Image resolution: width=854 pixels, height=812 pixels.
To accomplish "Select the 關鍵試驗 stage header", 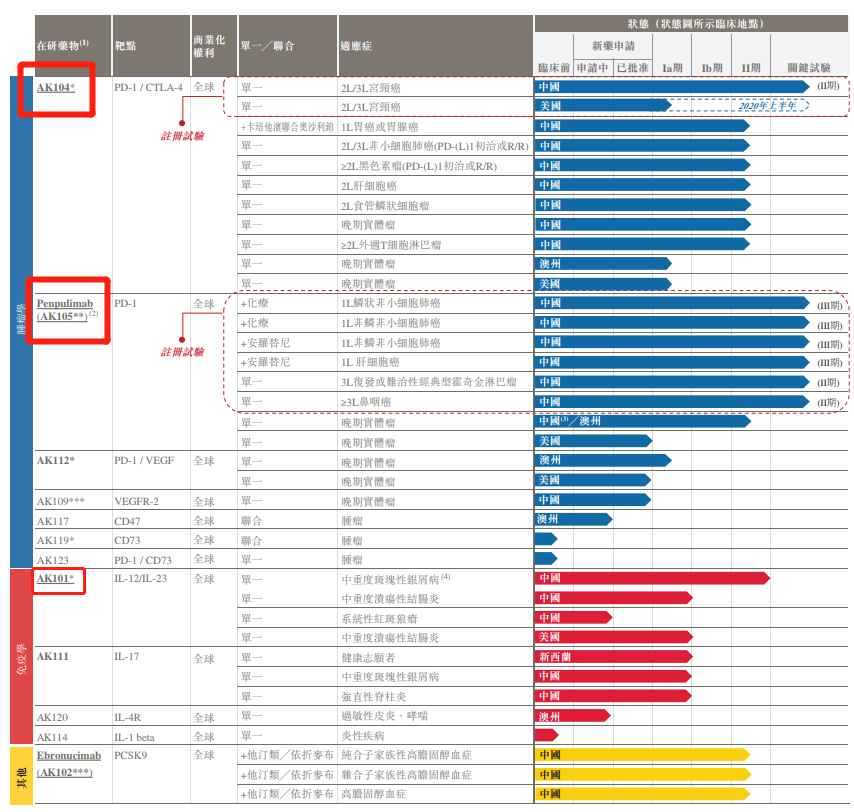I will (809, 68).
